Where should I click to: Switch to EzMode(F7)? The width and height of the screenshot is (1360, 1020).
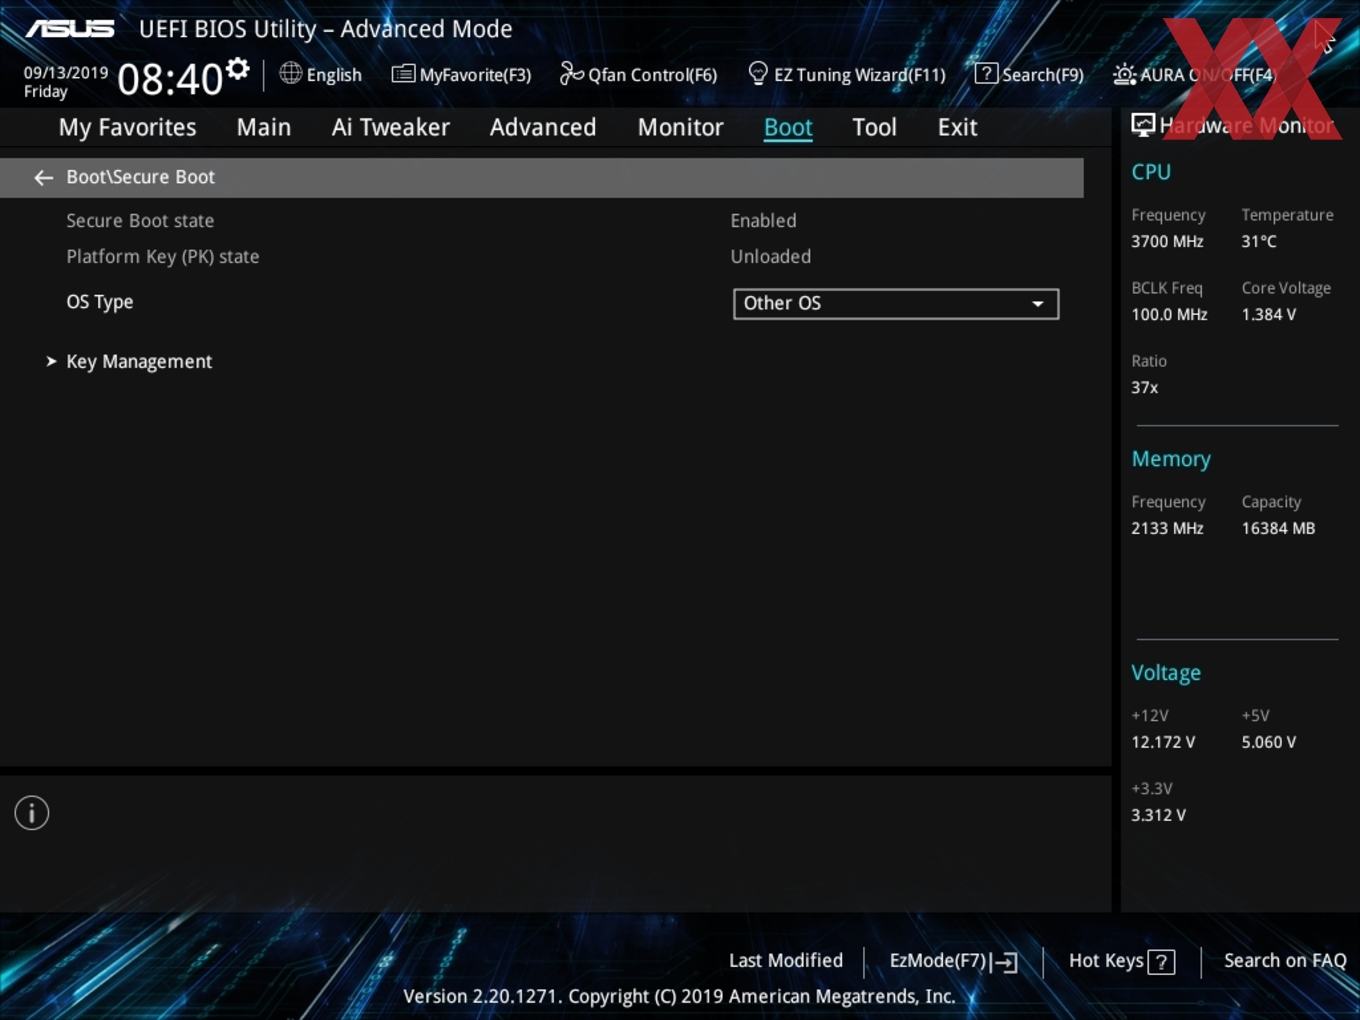pyautogui.click(x=953, y=961)
